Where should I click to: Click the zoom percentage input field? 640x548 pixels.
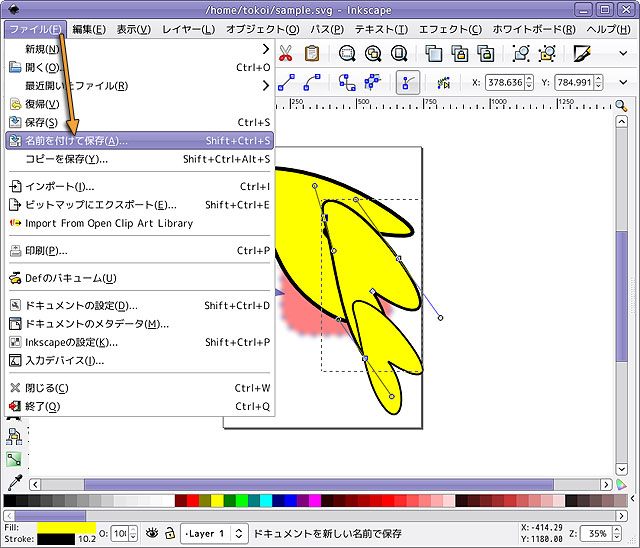pyautogui.click(x=594, y=534)
